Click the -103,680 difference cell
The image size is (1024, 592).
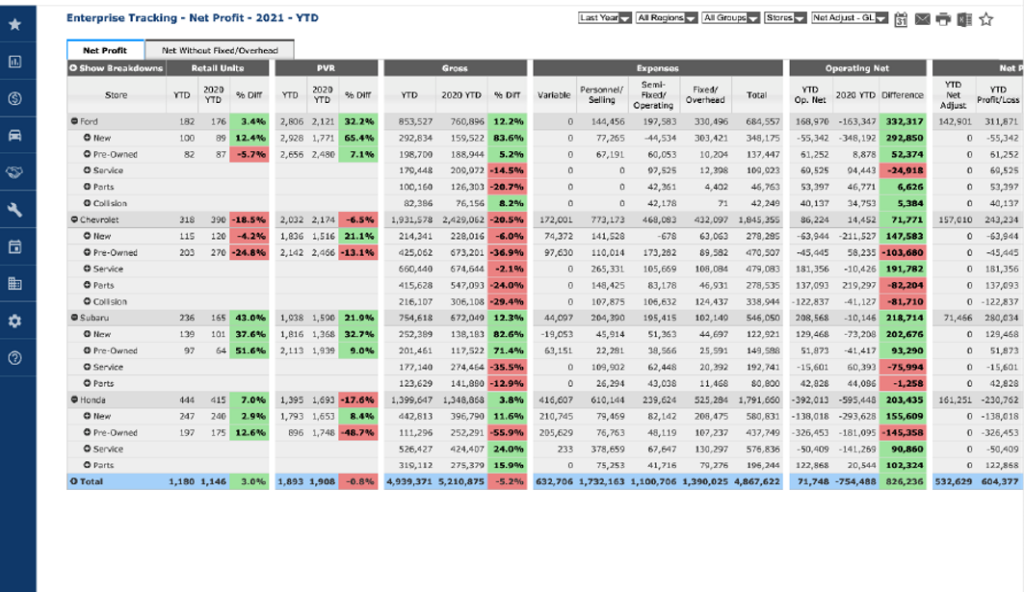click(902, 252)
